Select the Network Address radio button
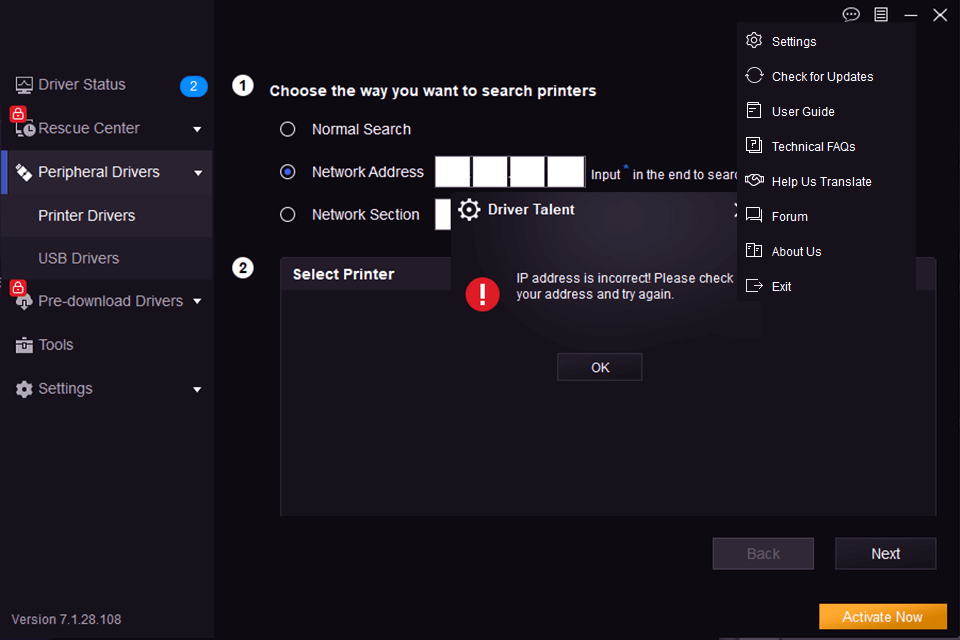 pyautogui.click(x=288, y=172)
